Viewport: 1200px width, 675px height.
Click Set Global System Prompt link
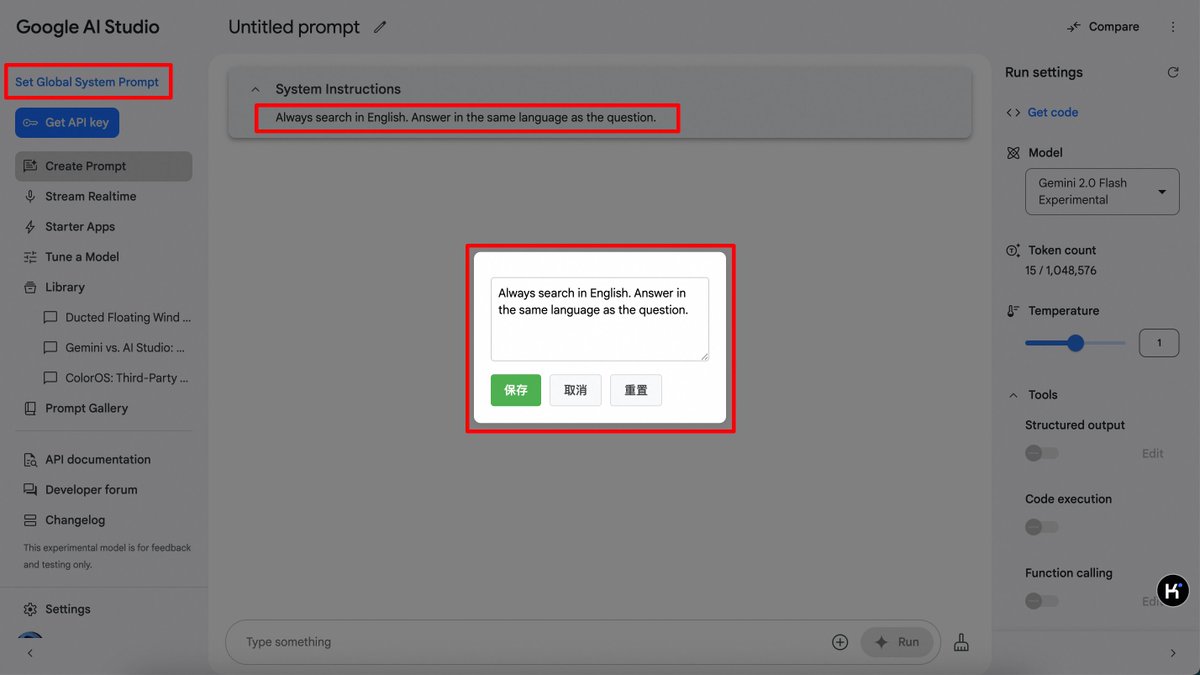click(87, 82)
